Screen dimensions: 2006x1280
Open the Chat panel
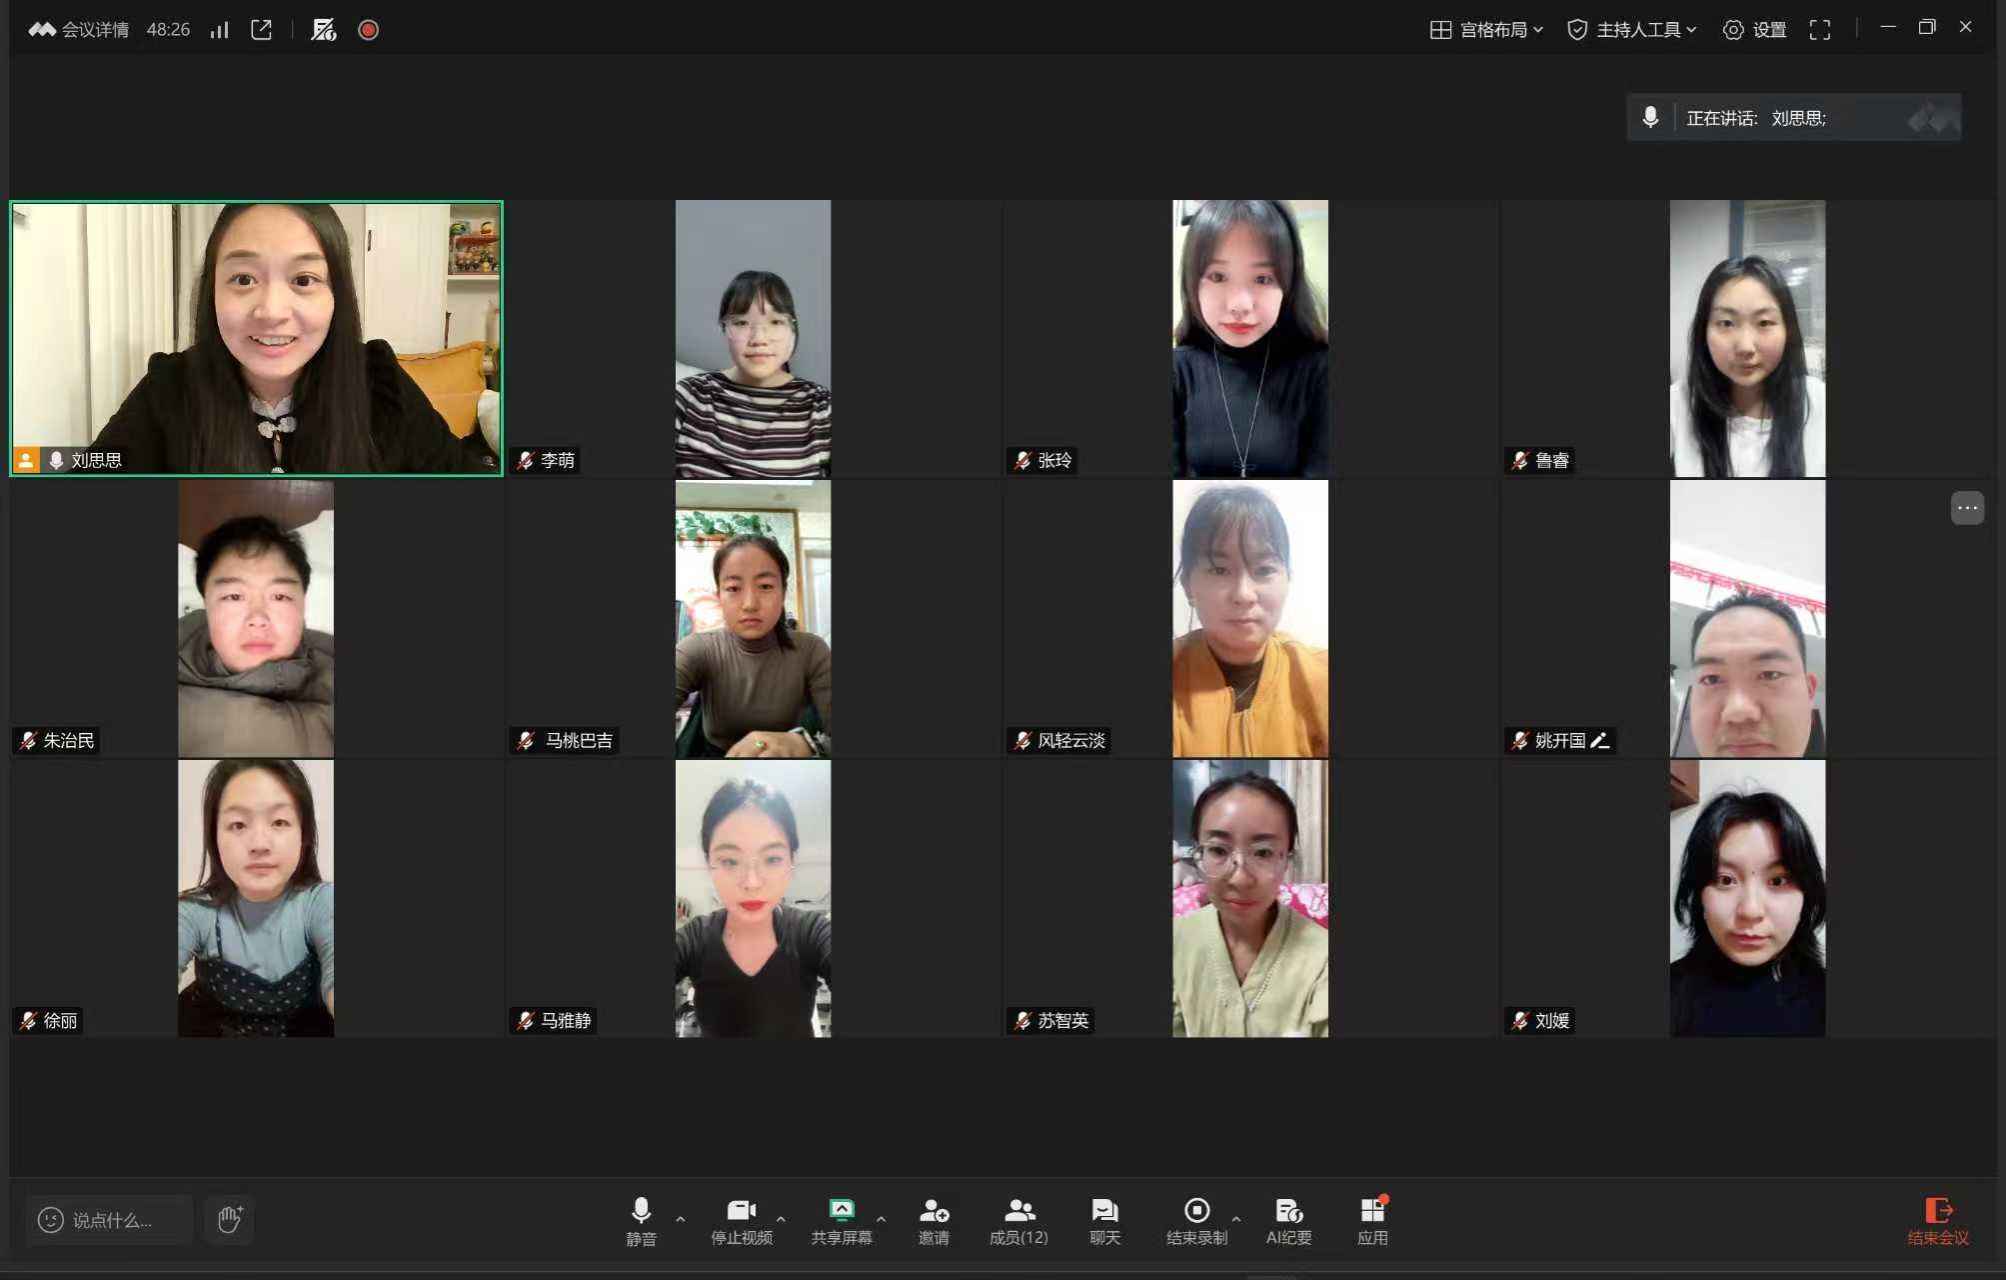click(1104, 1220)
